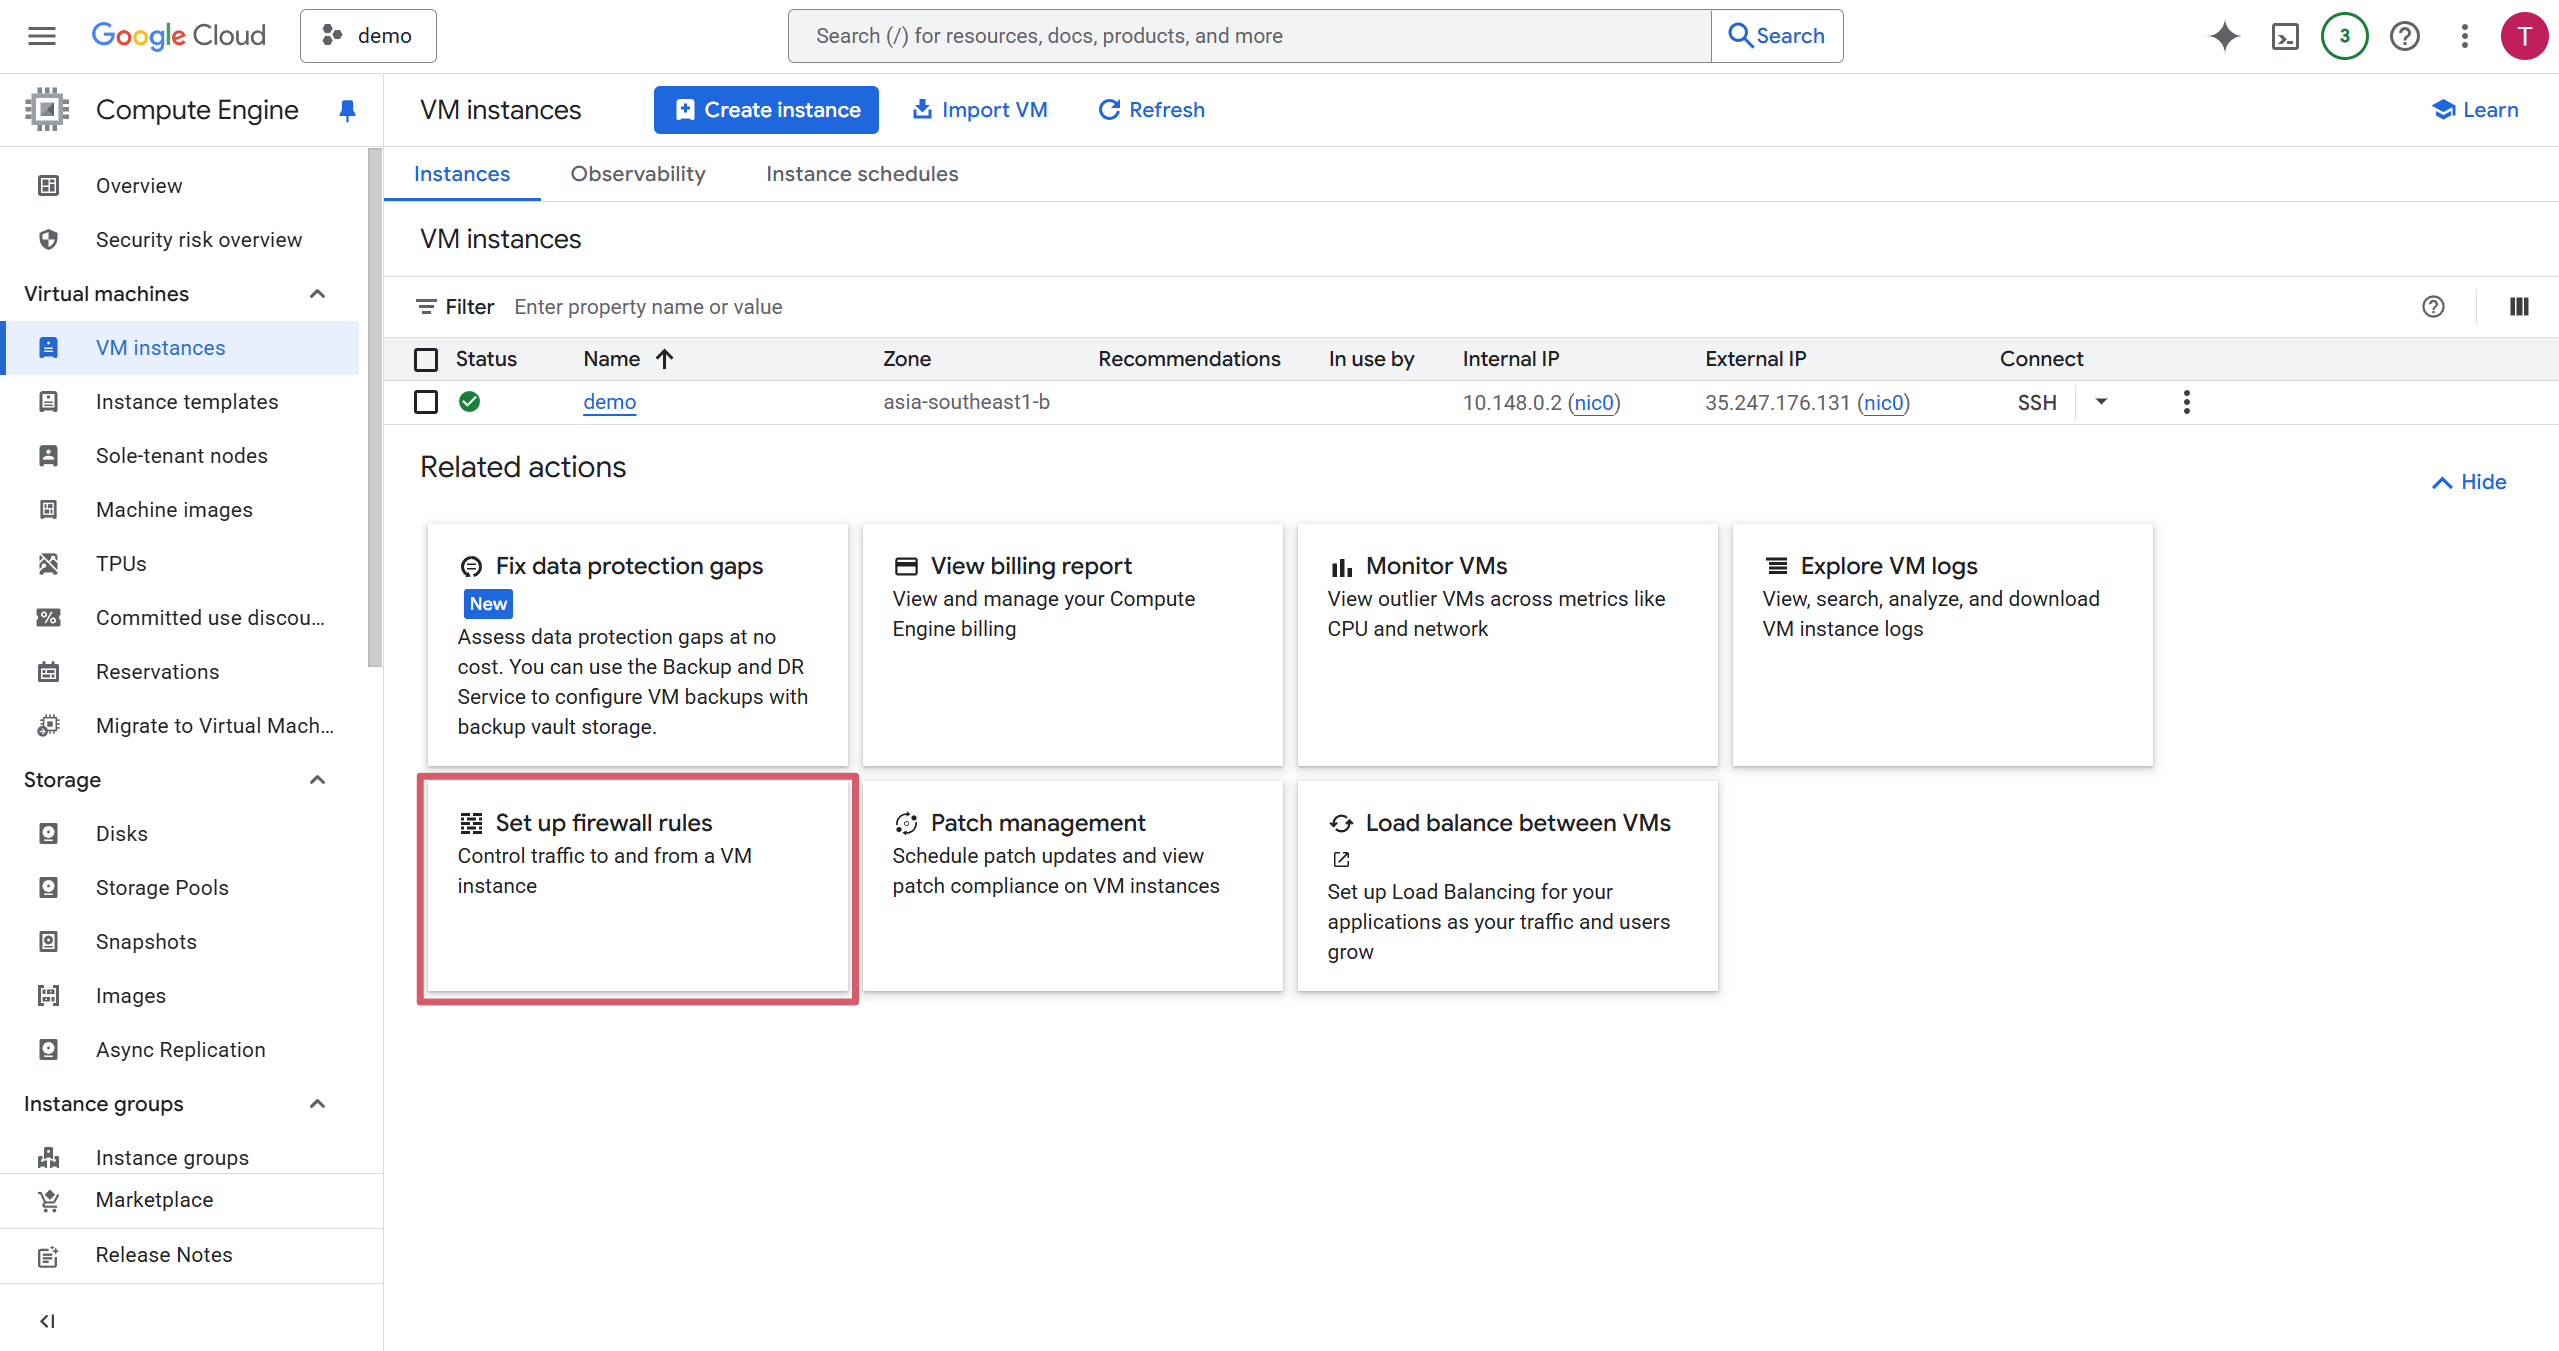The height and width of the screenshot is (1351, 2559).
Task: Click the help question mark icon in header
Action: (2404, 36)
